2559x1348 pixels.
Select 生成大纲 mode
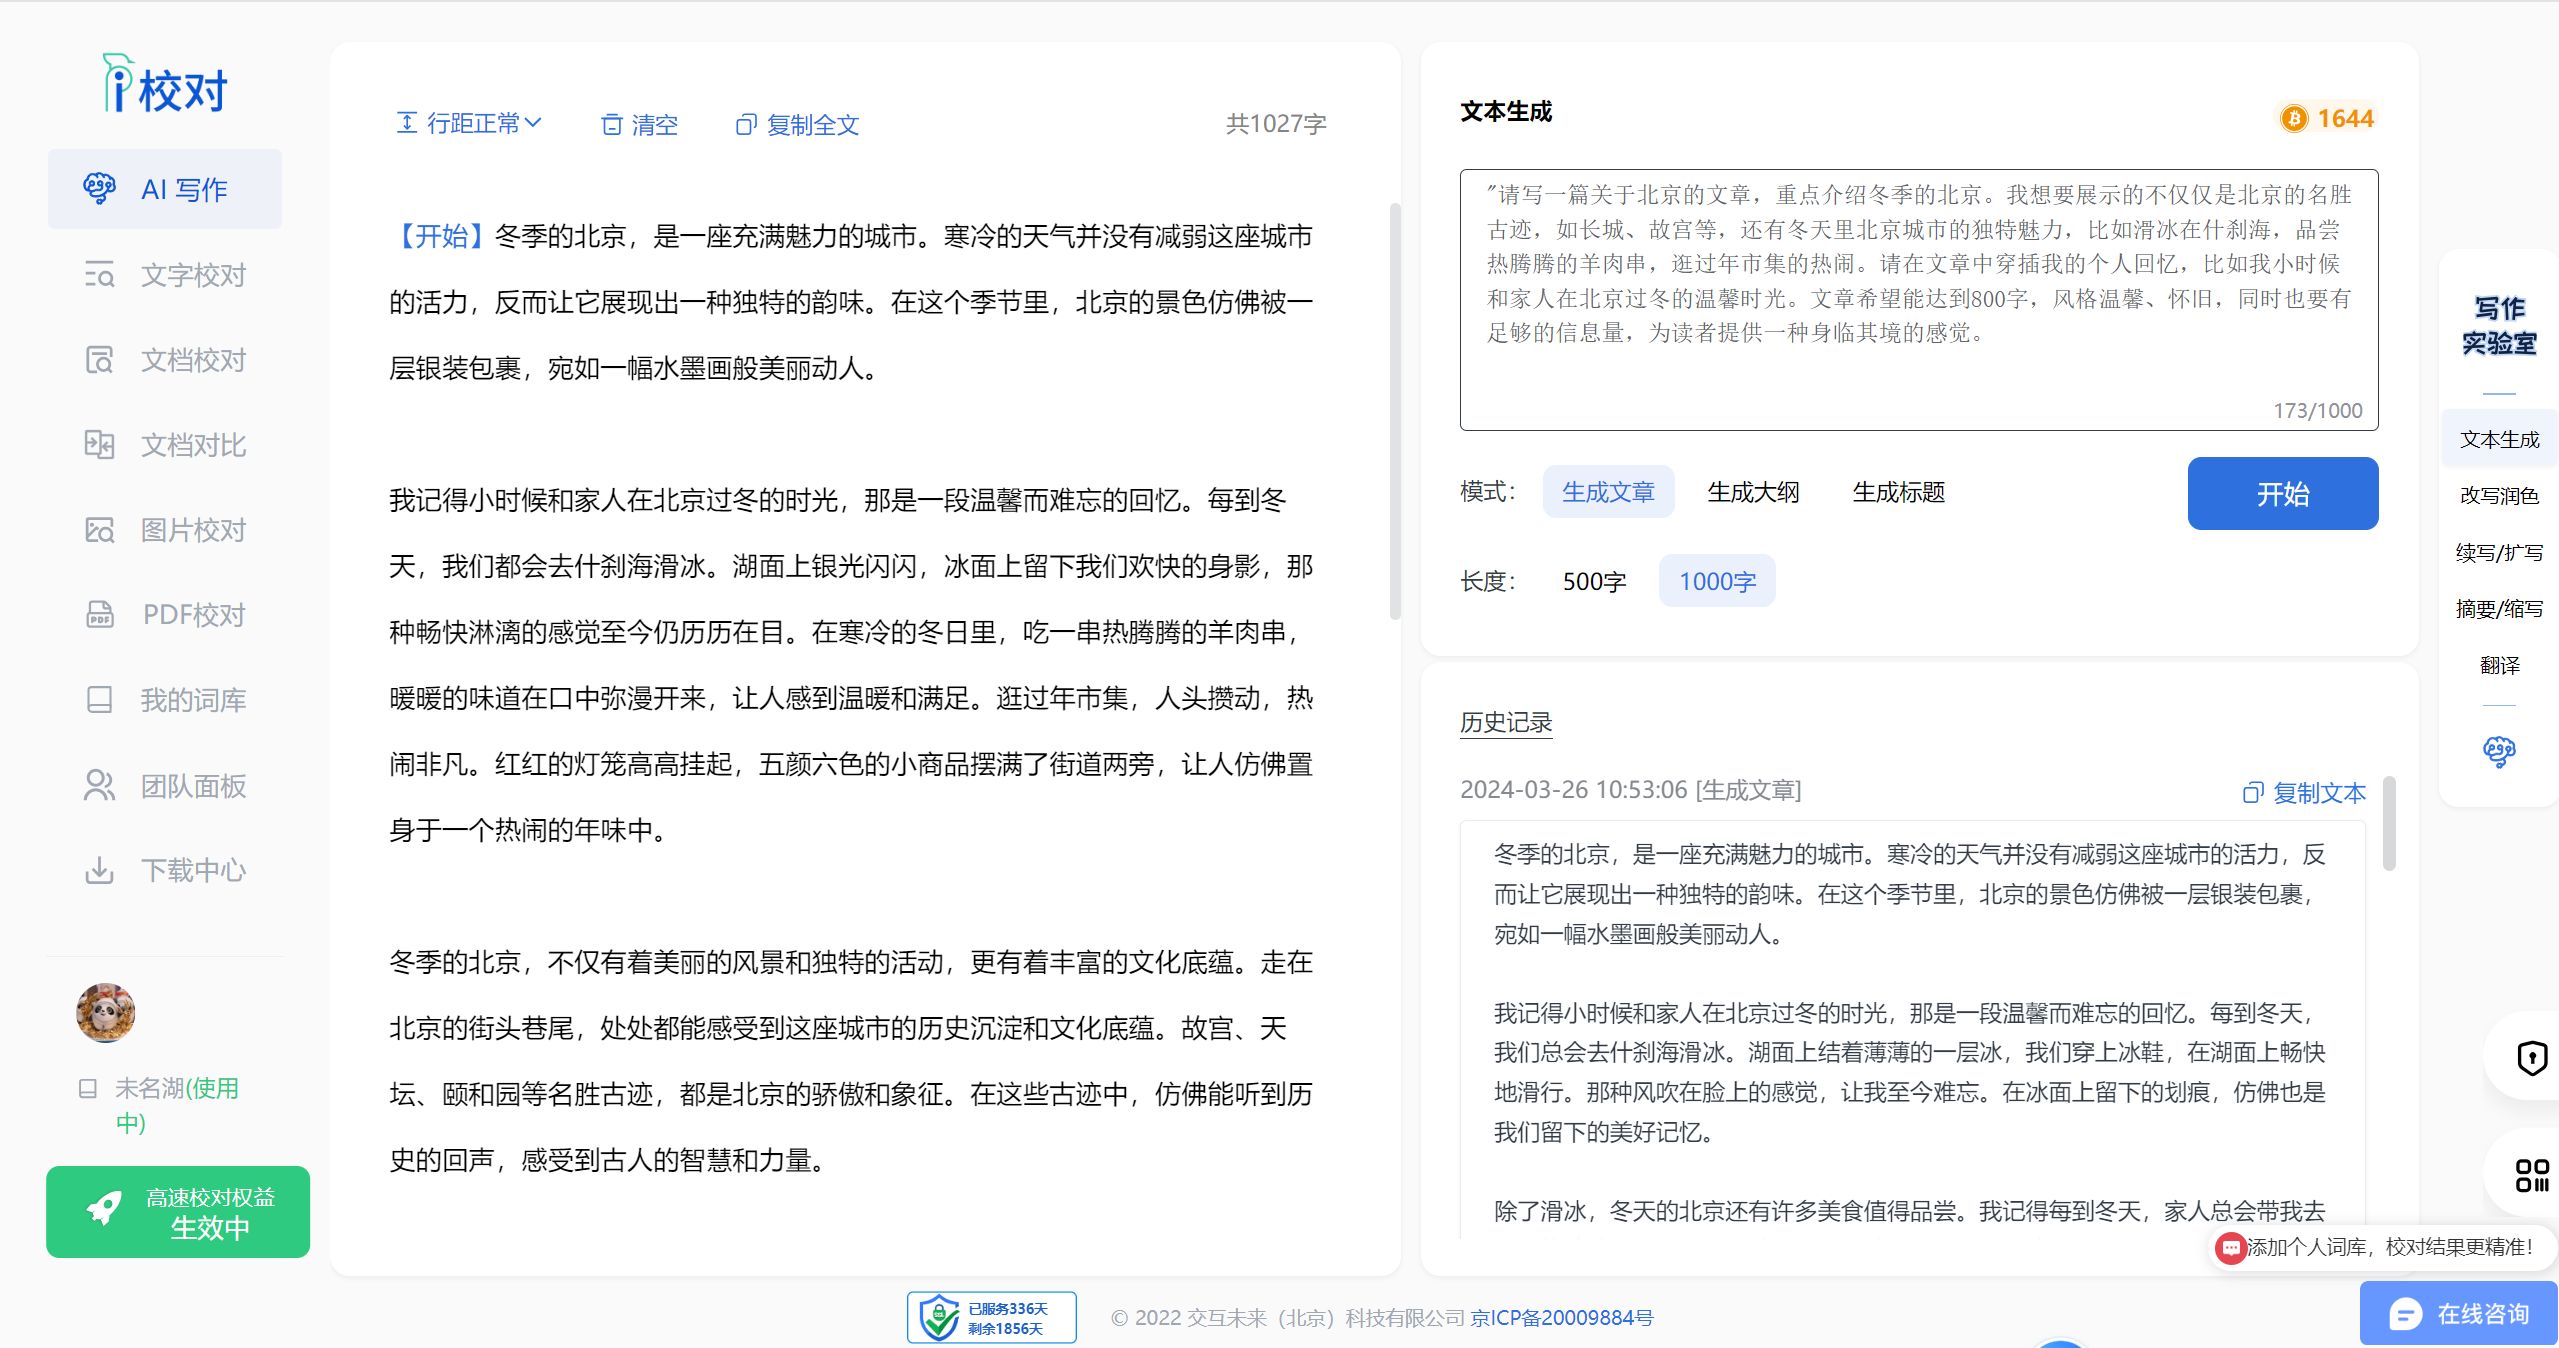[x=1753, y=492]
